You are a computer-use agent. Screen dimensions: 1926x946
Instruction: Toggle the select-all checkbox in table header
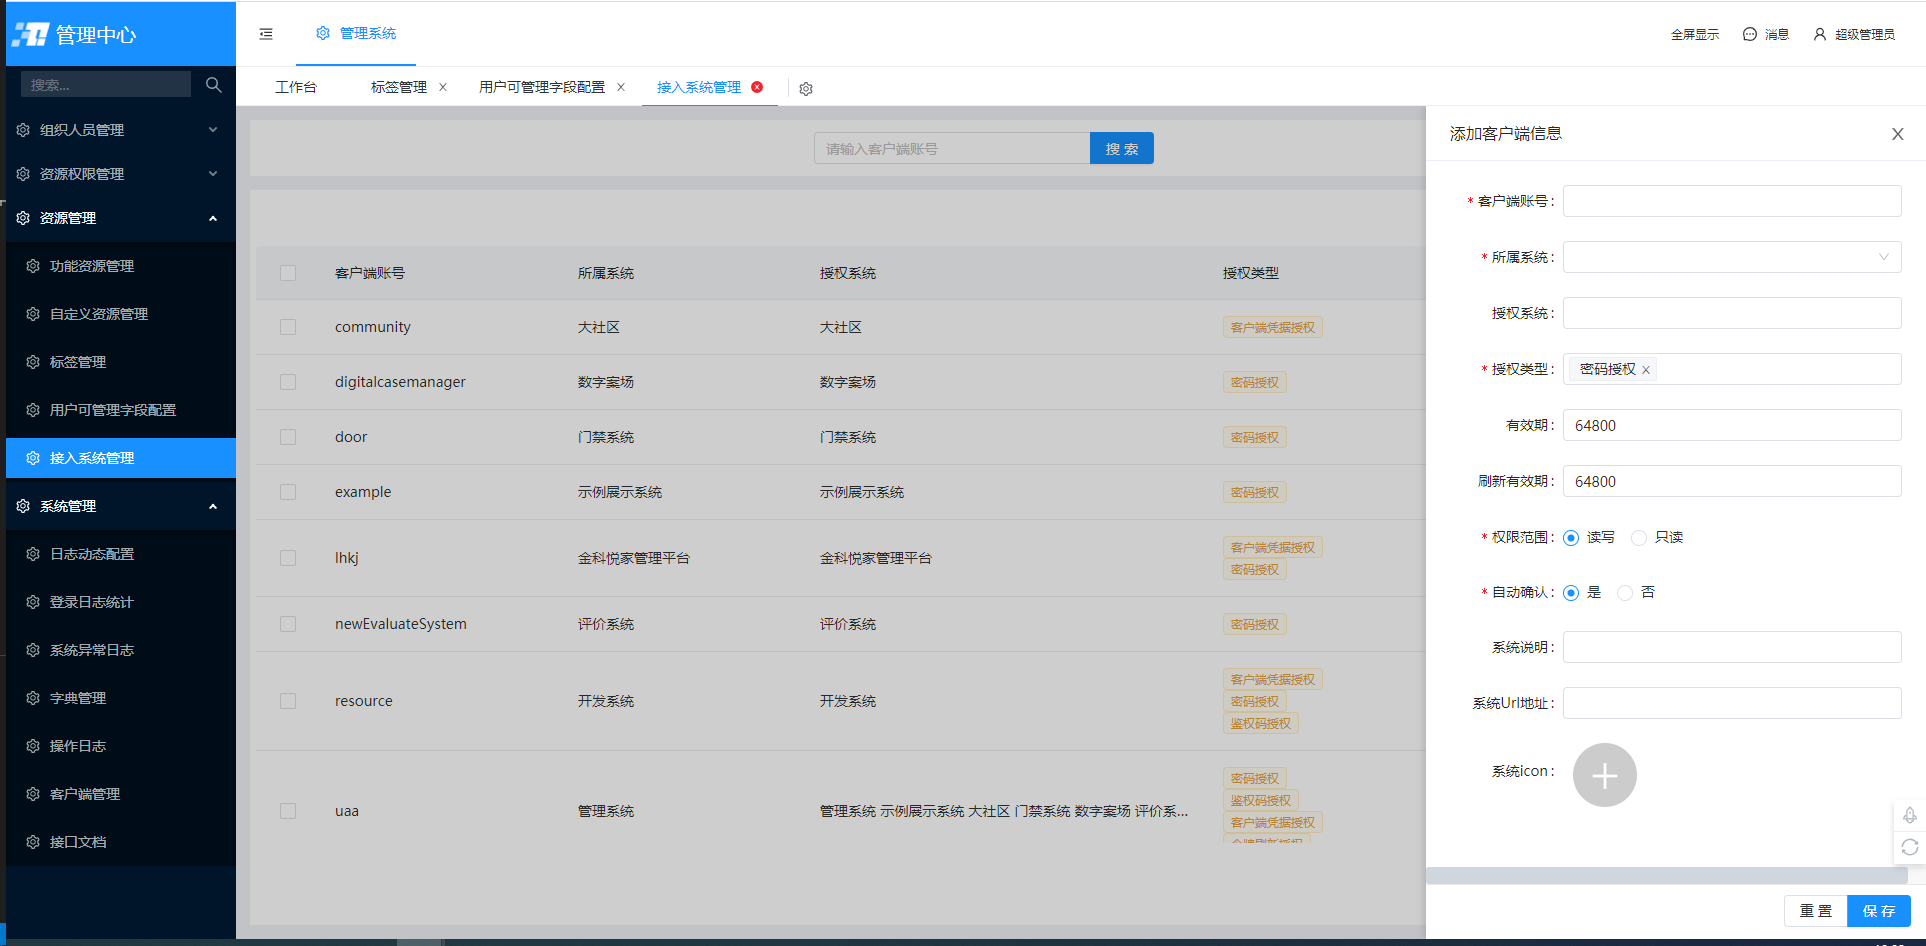pyautogui.click(x=288, y=273)
